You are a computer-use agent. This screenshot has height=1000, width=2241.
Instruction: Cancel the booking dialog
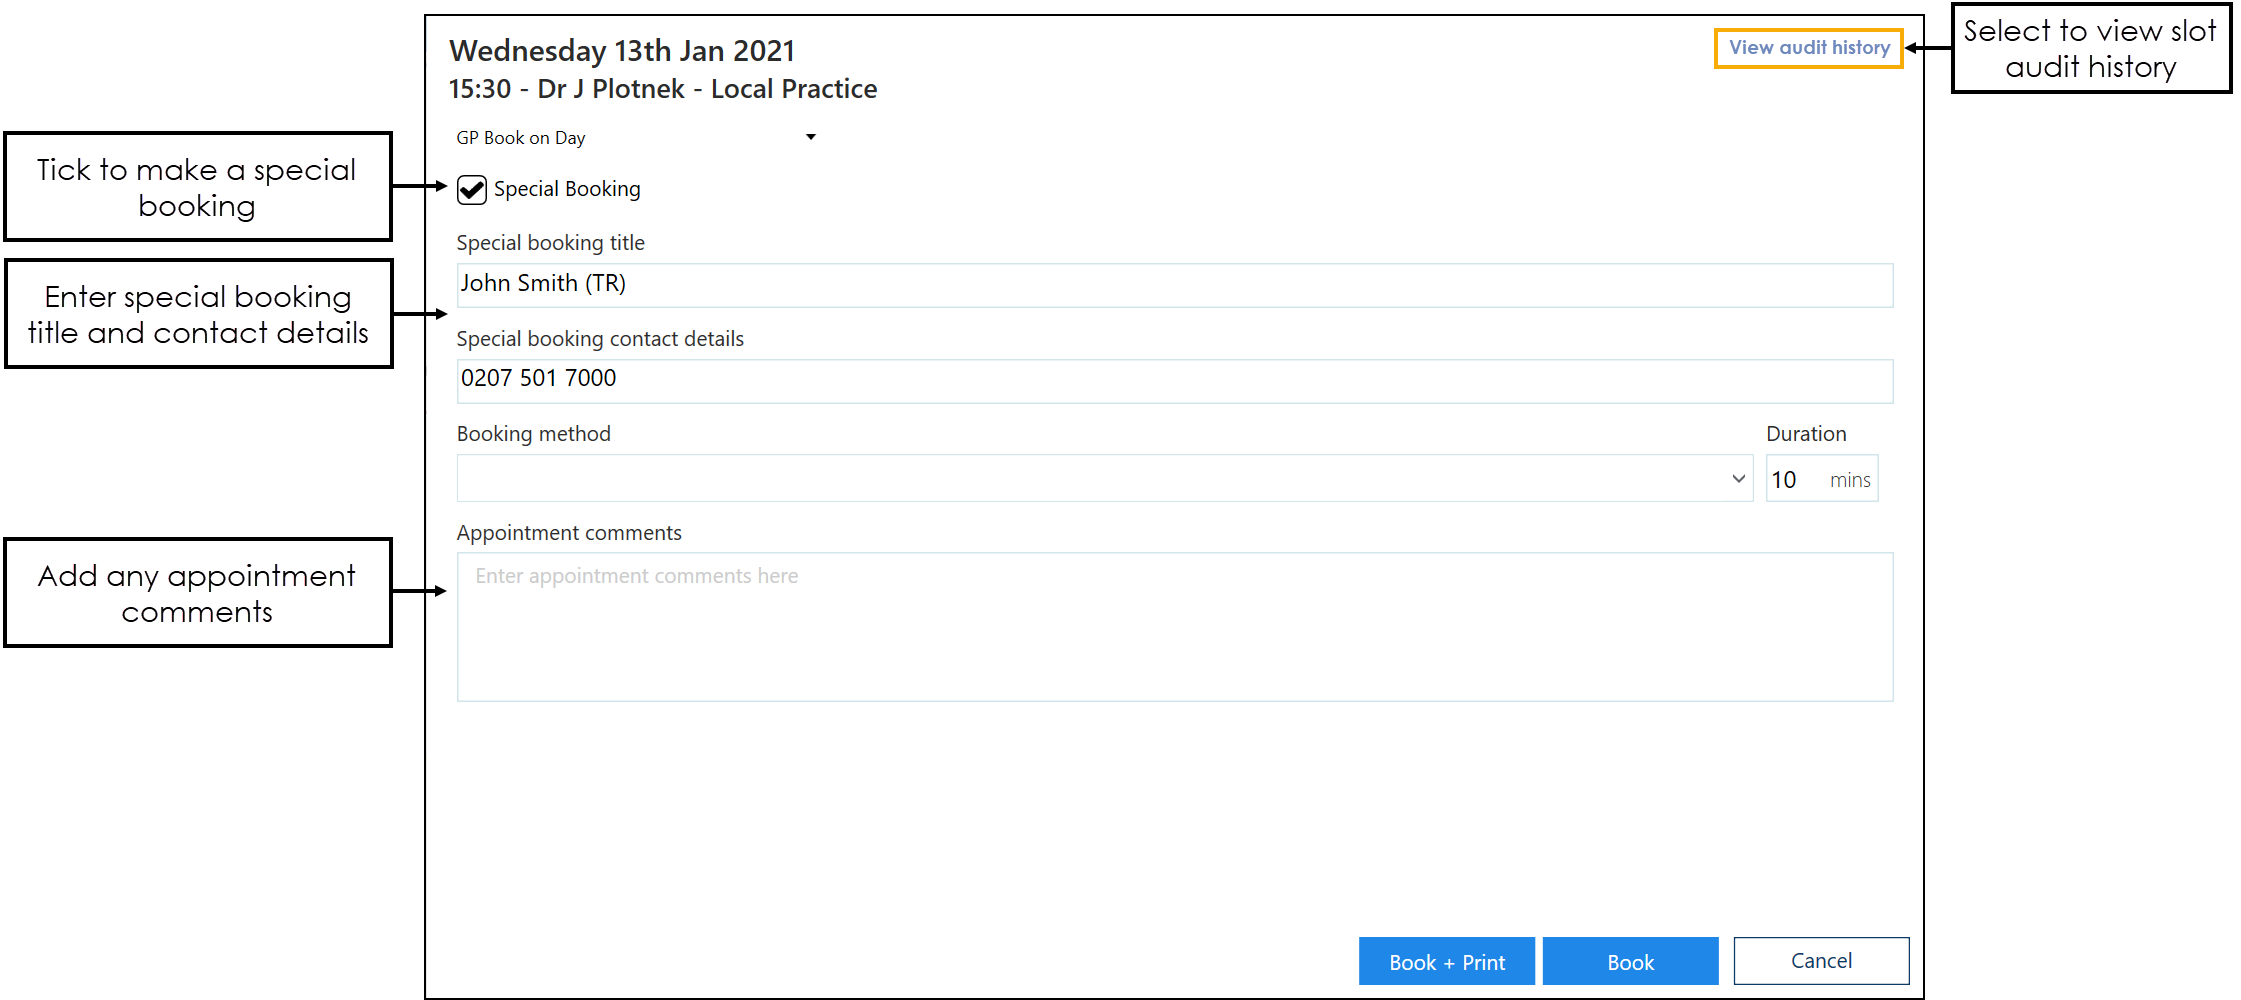1820,961
